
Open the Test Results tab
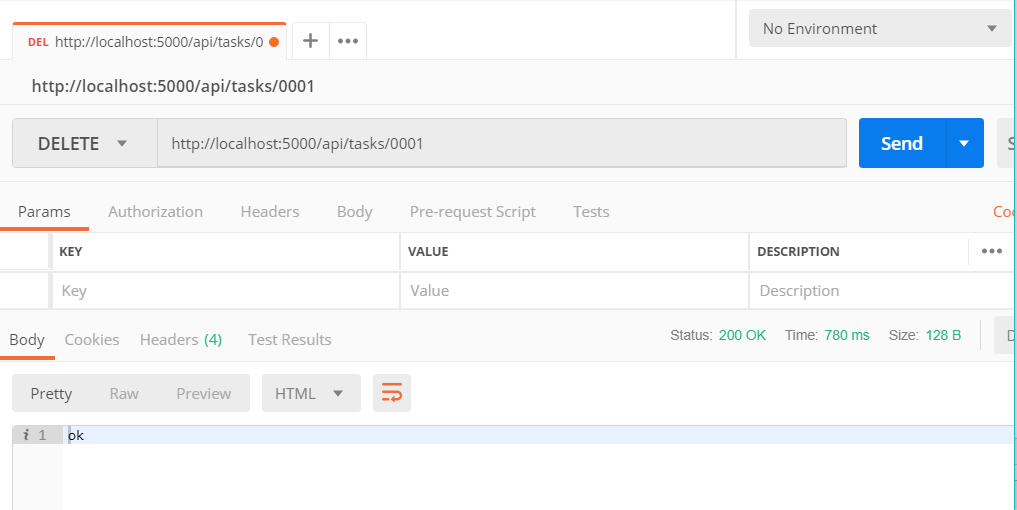290,340
